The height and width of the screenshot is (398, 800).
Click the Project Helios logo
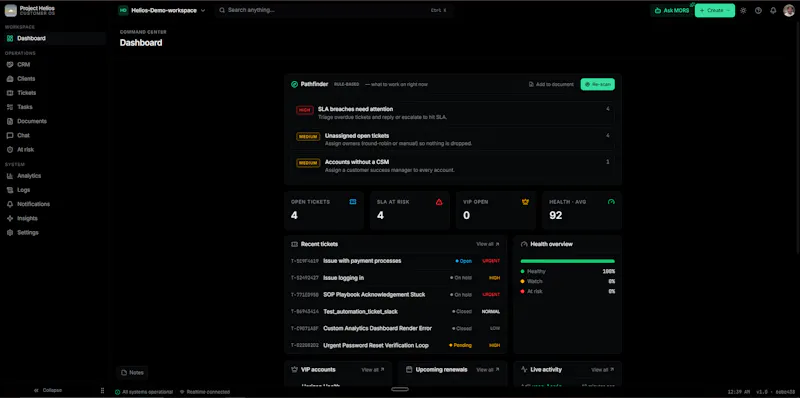coord(11,10)
